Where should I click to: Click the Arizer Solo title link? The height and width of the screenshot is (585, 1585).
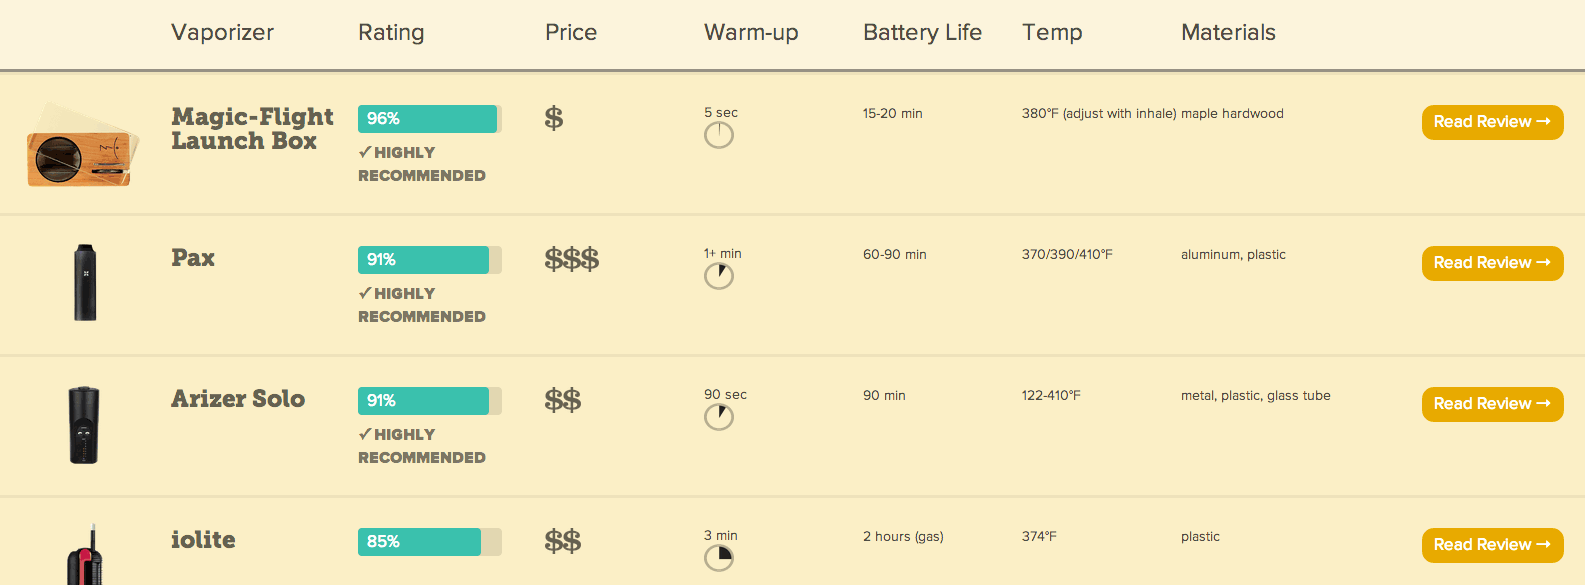[x=238, y=399]
